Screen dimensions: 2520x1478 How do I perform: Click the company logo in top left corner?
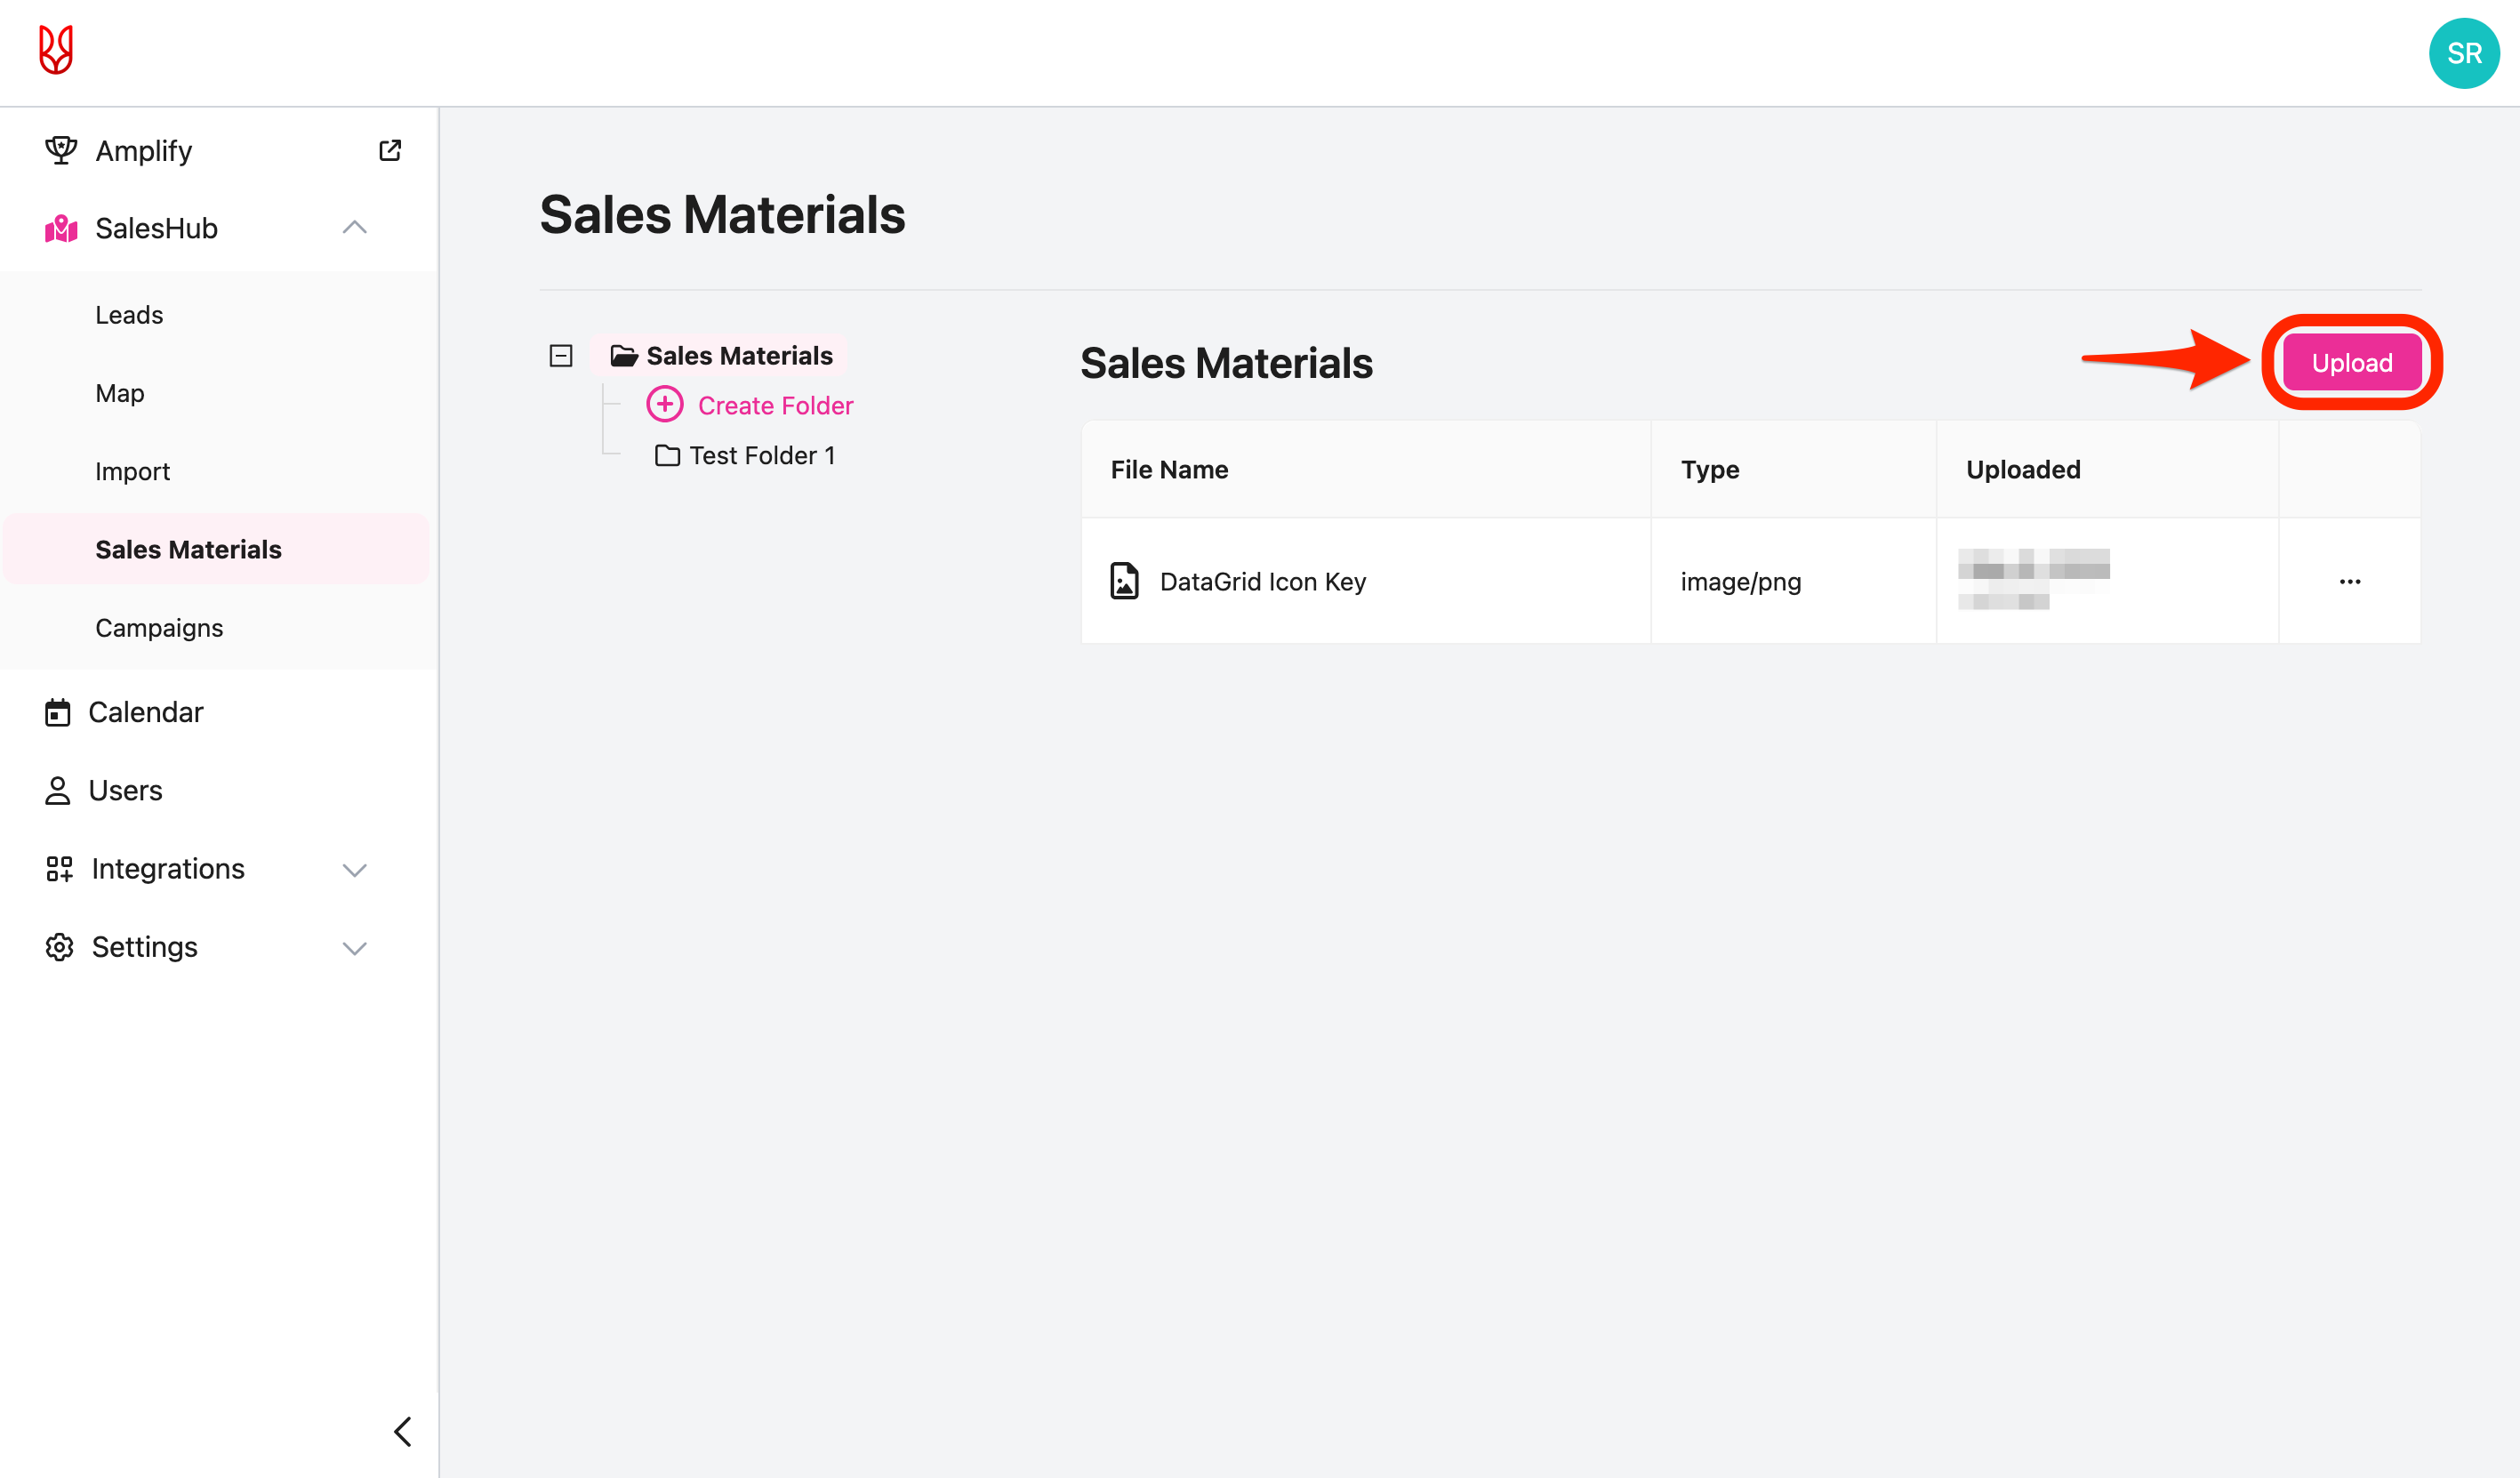[x=56, y=50]
